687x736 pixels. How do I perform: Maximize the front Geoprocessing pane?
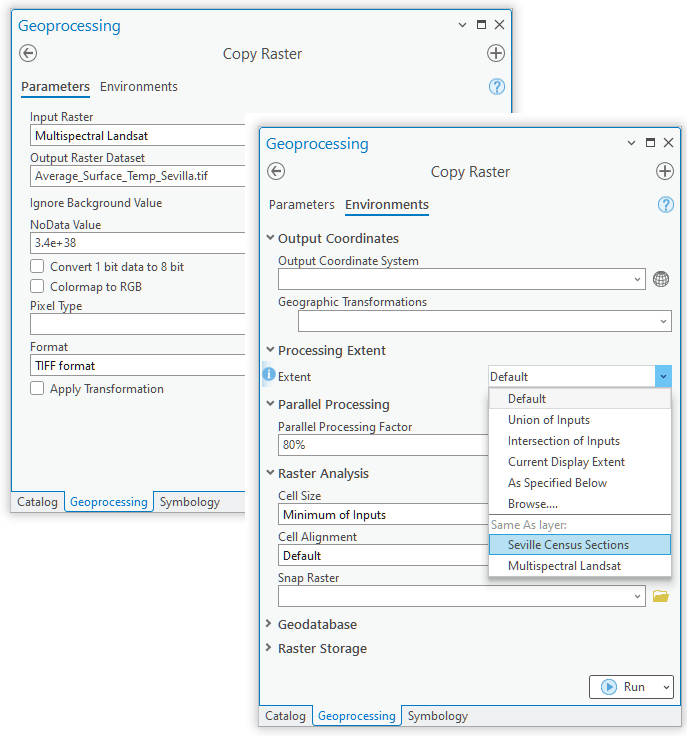click(650, 142)
